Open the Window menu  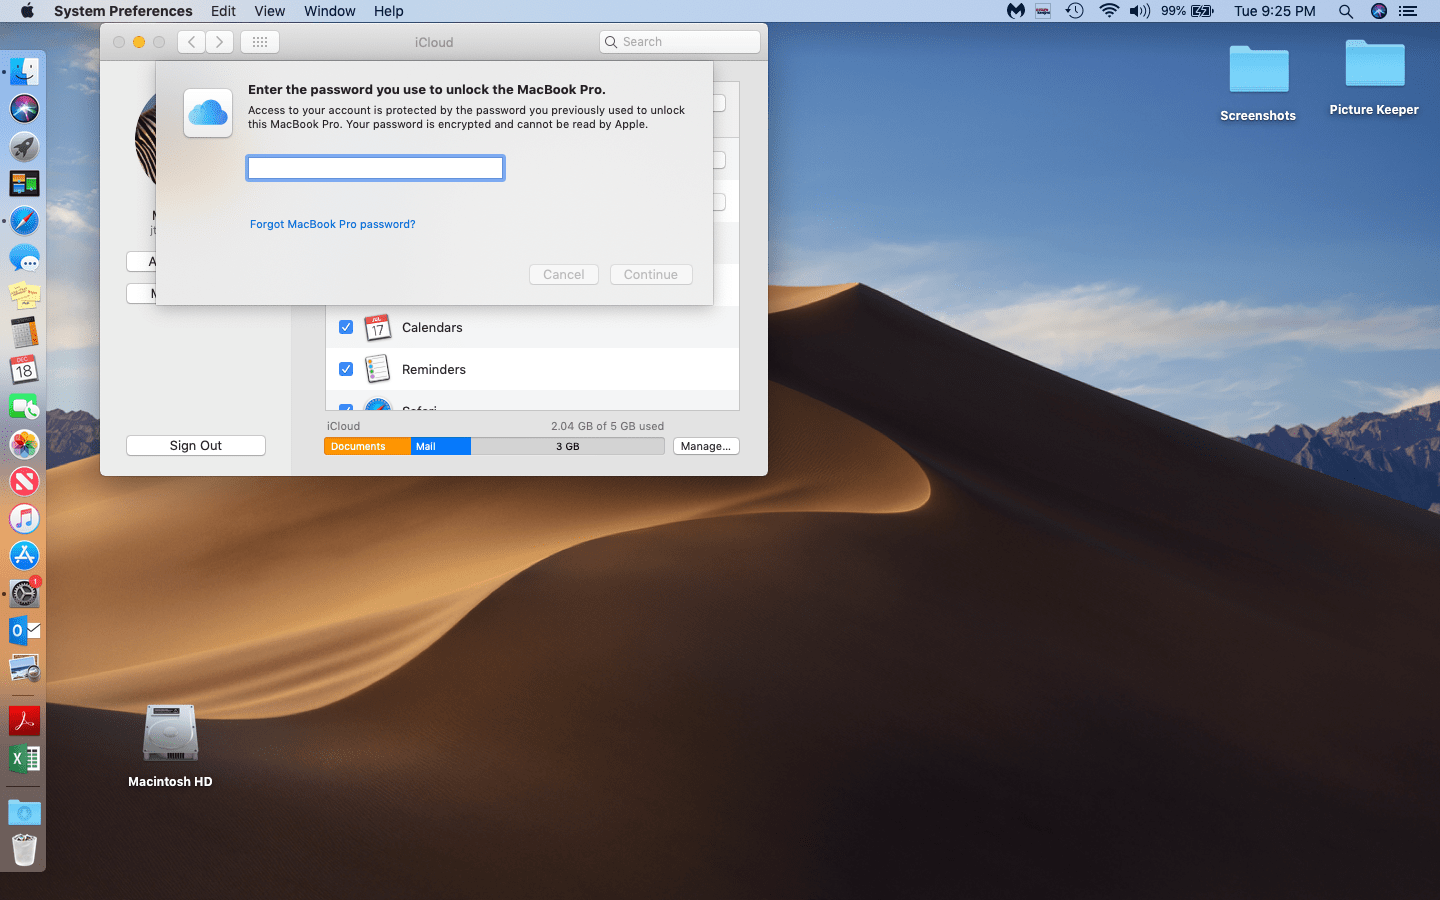(x=329, y=11)
